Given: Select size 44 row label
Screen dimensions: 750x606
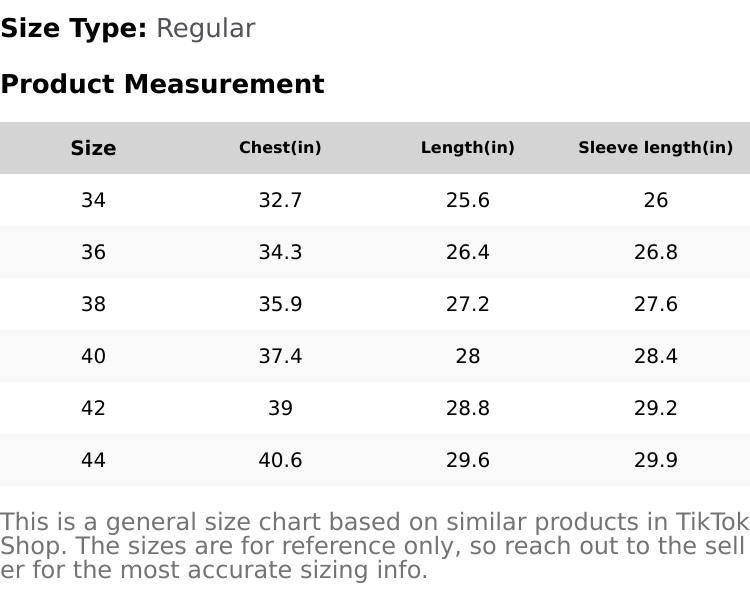Looking at the screenshot, I should (93, 460).
